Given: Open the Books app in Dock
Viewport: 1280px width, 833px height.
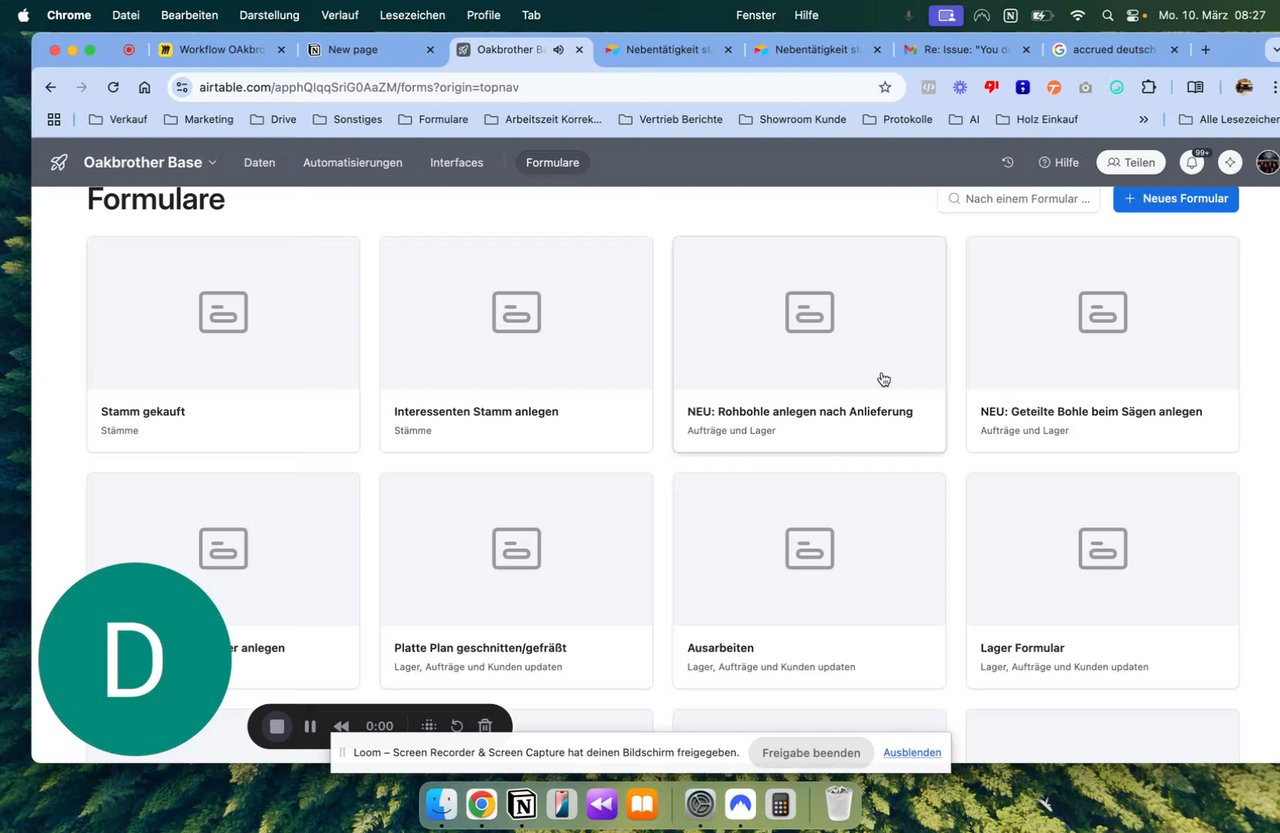Looking at the screenshot, I should pyautogui.click(x=641, y=803).
